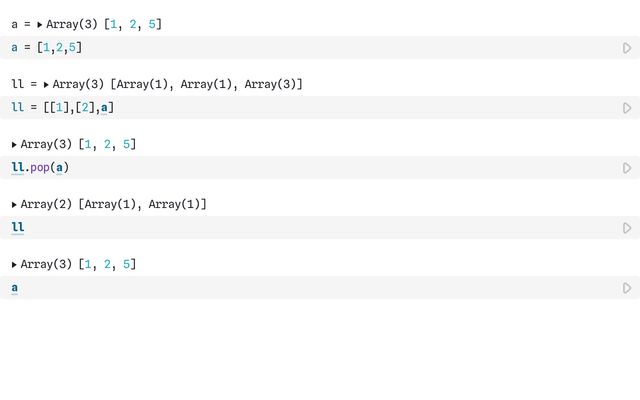Expand the Array(2) output triangle
This screenshot has width=640, height=400.
[x=14, y=204]
